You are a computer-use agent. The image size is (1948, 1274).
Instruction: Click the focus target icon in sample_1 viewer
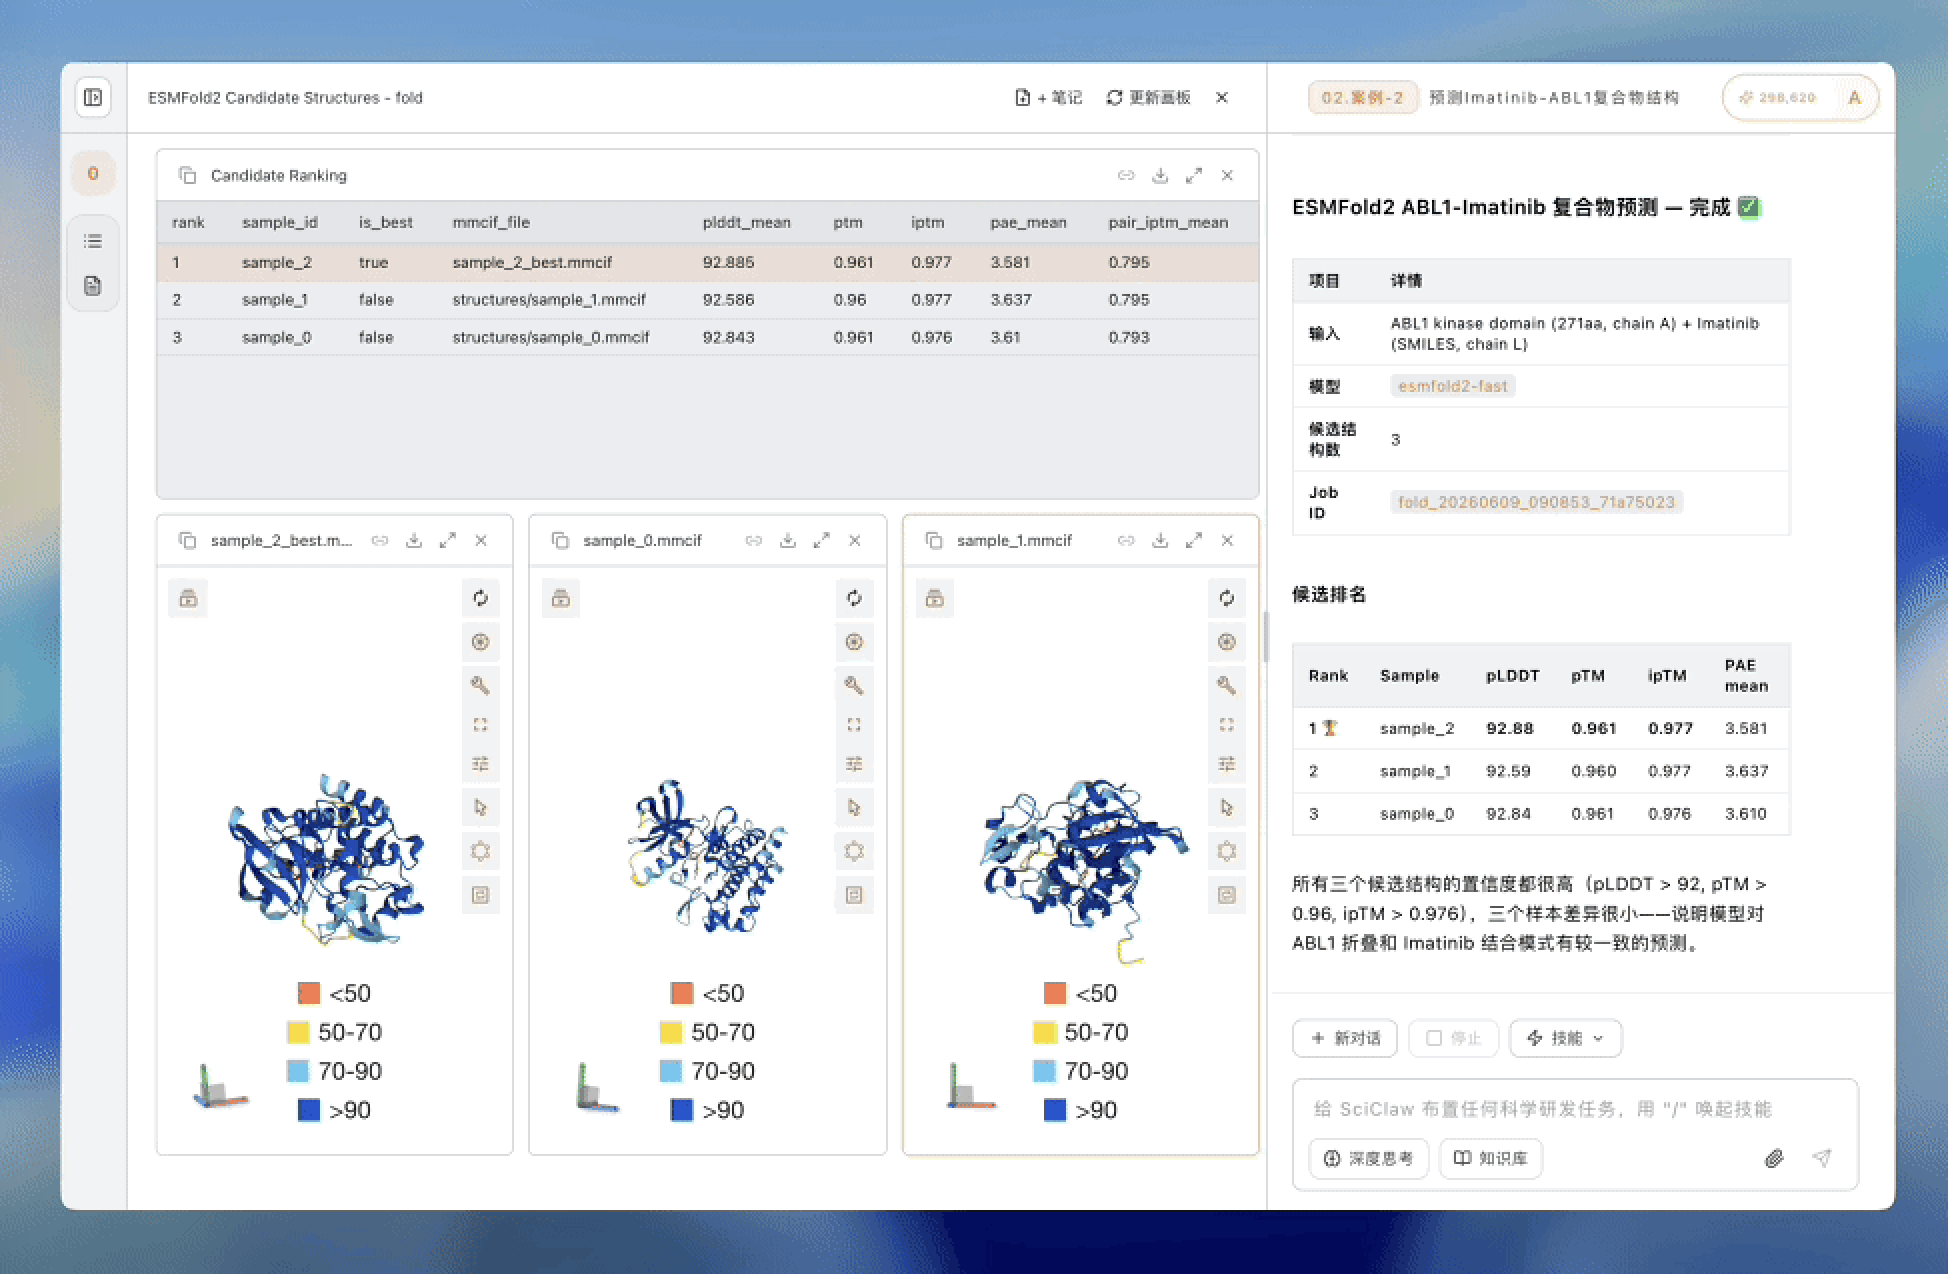click(x=1227, y=642)
